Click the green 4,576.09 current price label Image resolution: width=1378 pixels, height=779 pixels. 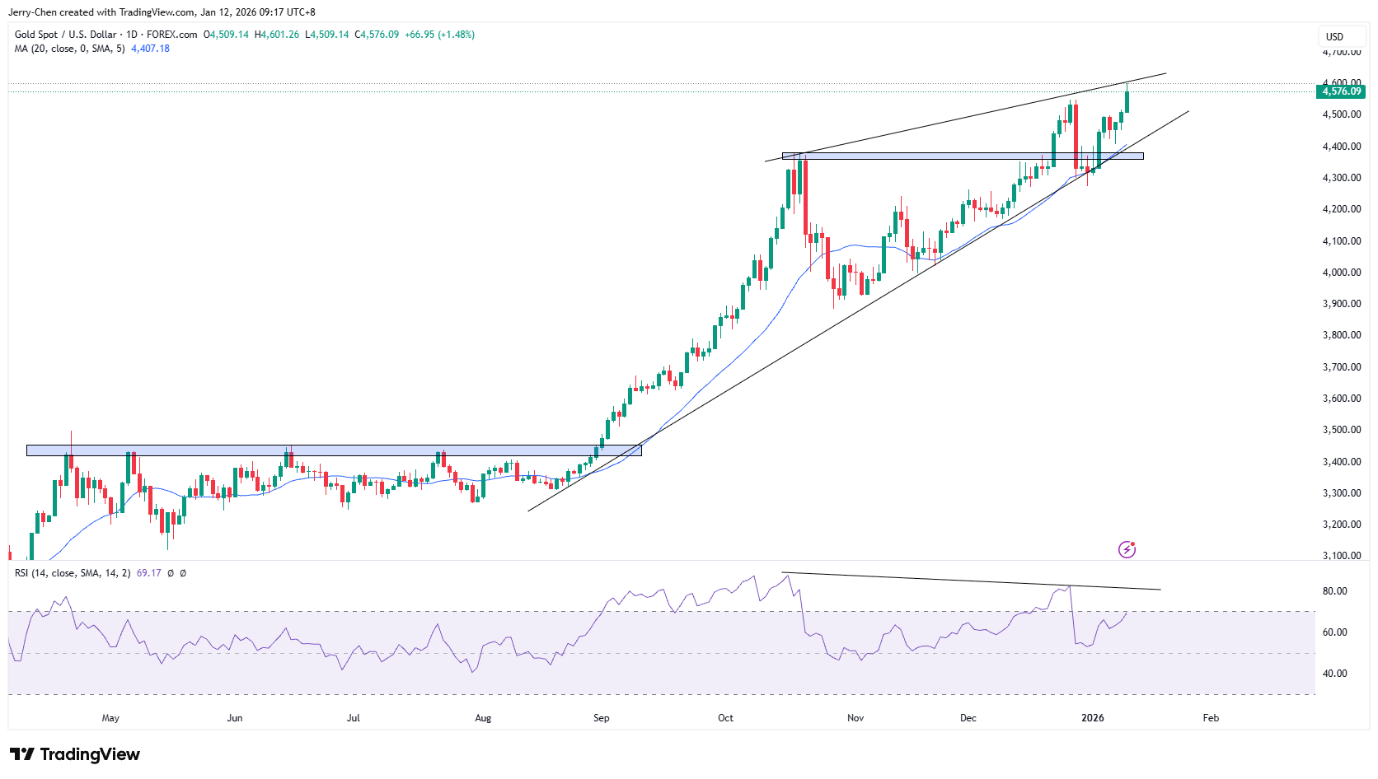pos(1341,91)
